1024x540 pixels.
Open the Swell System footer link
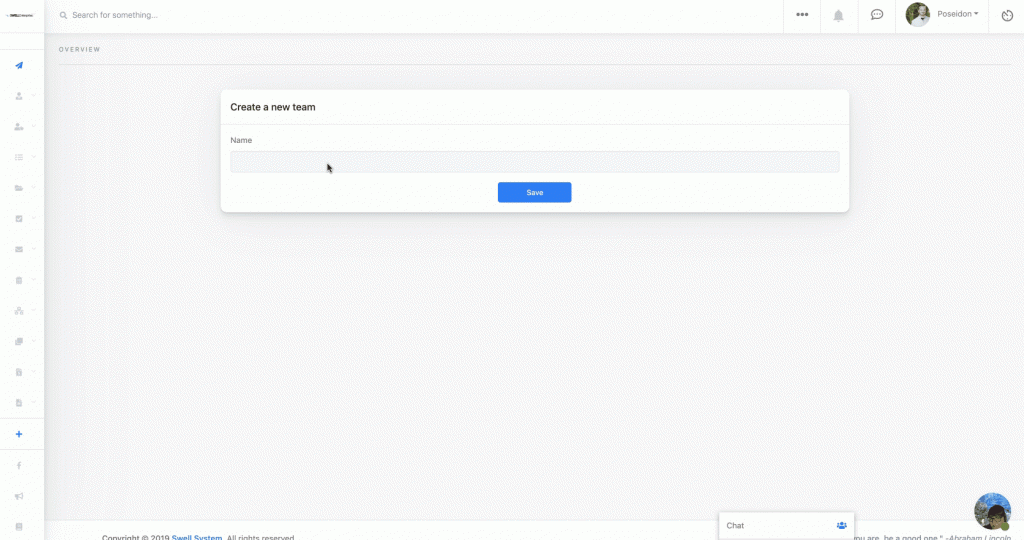click(x=197, y=537)
